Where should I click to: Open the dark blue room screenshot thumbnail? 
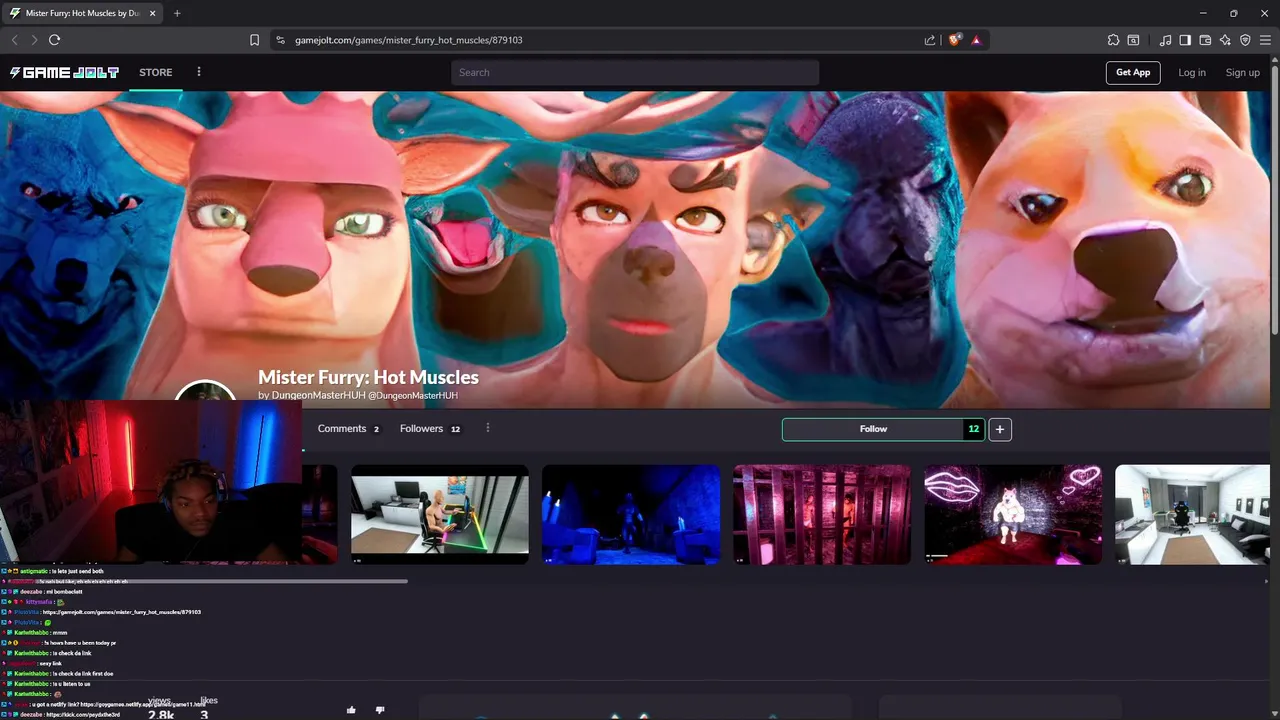pyautogui.click(x=631, y=514)
